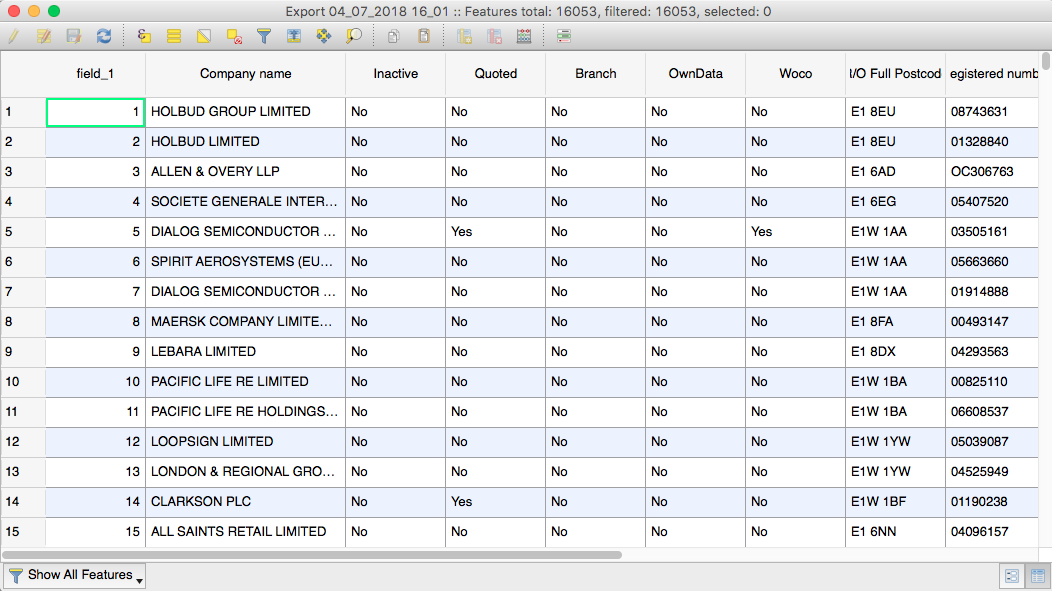Toggle editing mode with the pencil icon
This screenshot has height=591, width=1052.
click(x=14, y=36)
